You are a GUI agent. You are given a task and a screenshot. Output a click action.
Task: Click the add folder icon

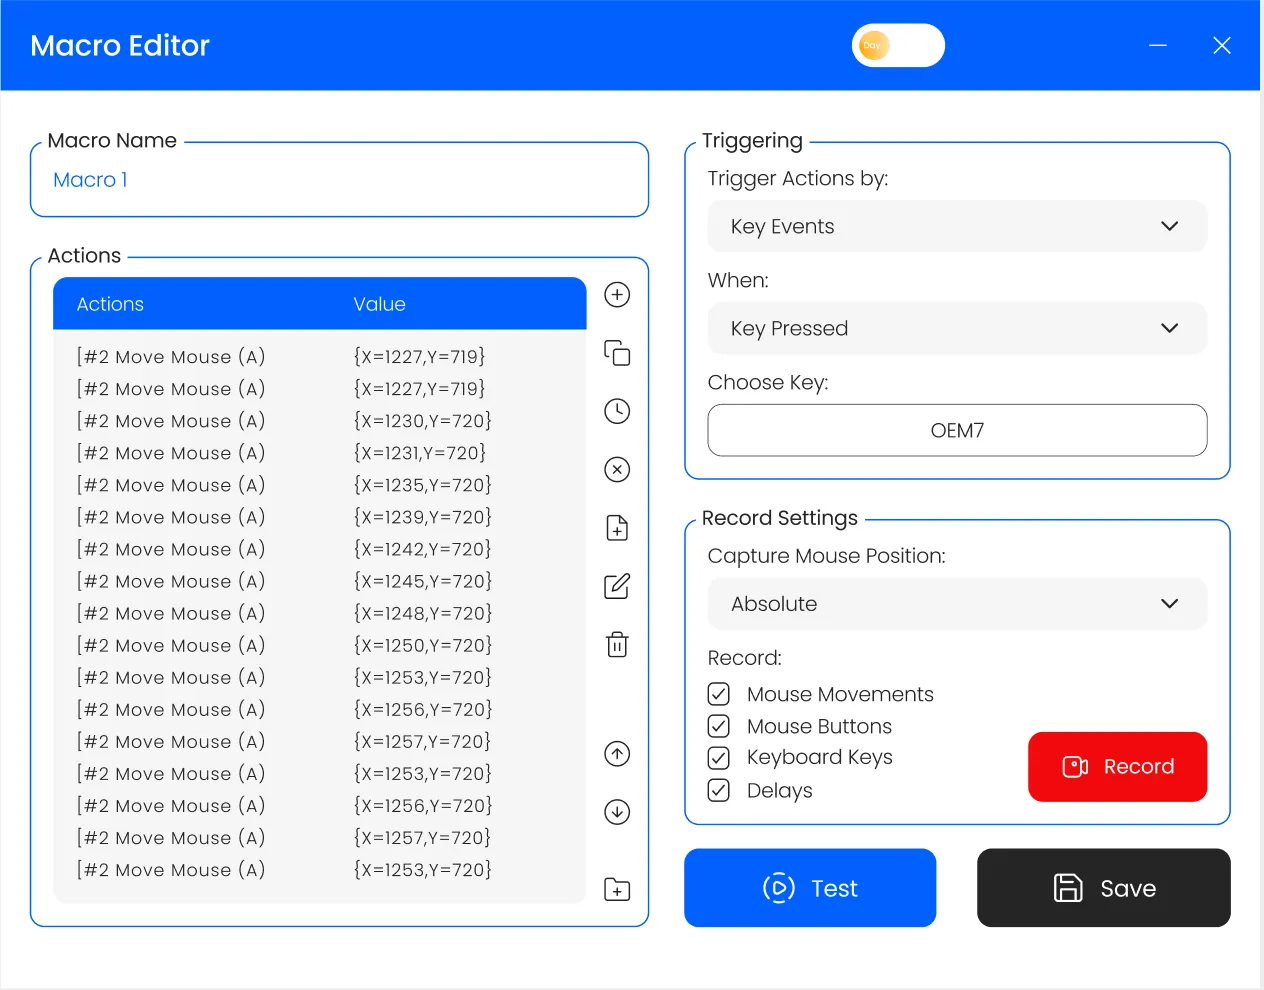pos(617,889)
